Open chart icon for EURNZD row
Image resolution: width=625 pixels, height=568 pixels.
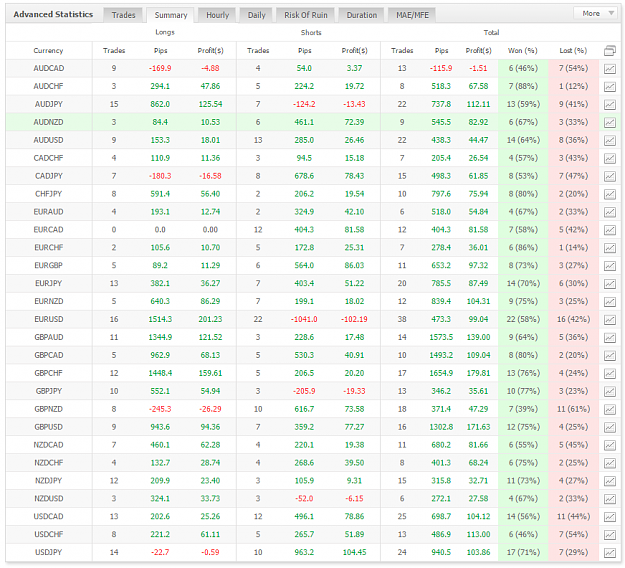[x=609, y=302]
